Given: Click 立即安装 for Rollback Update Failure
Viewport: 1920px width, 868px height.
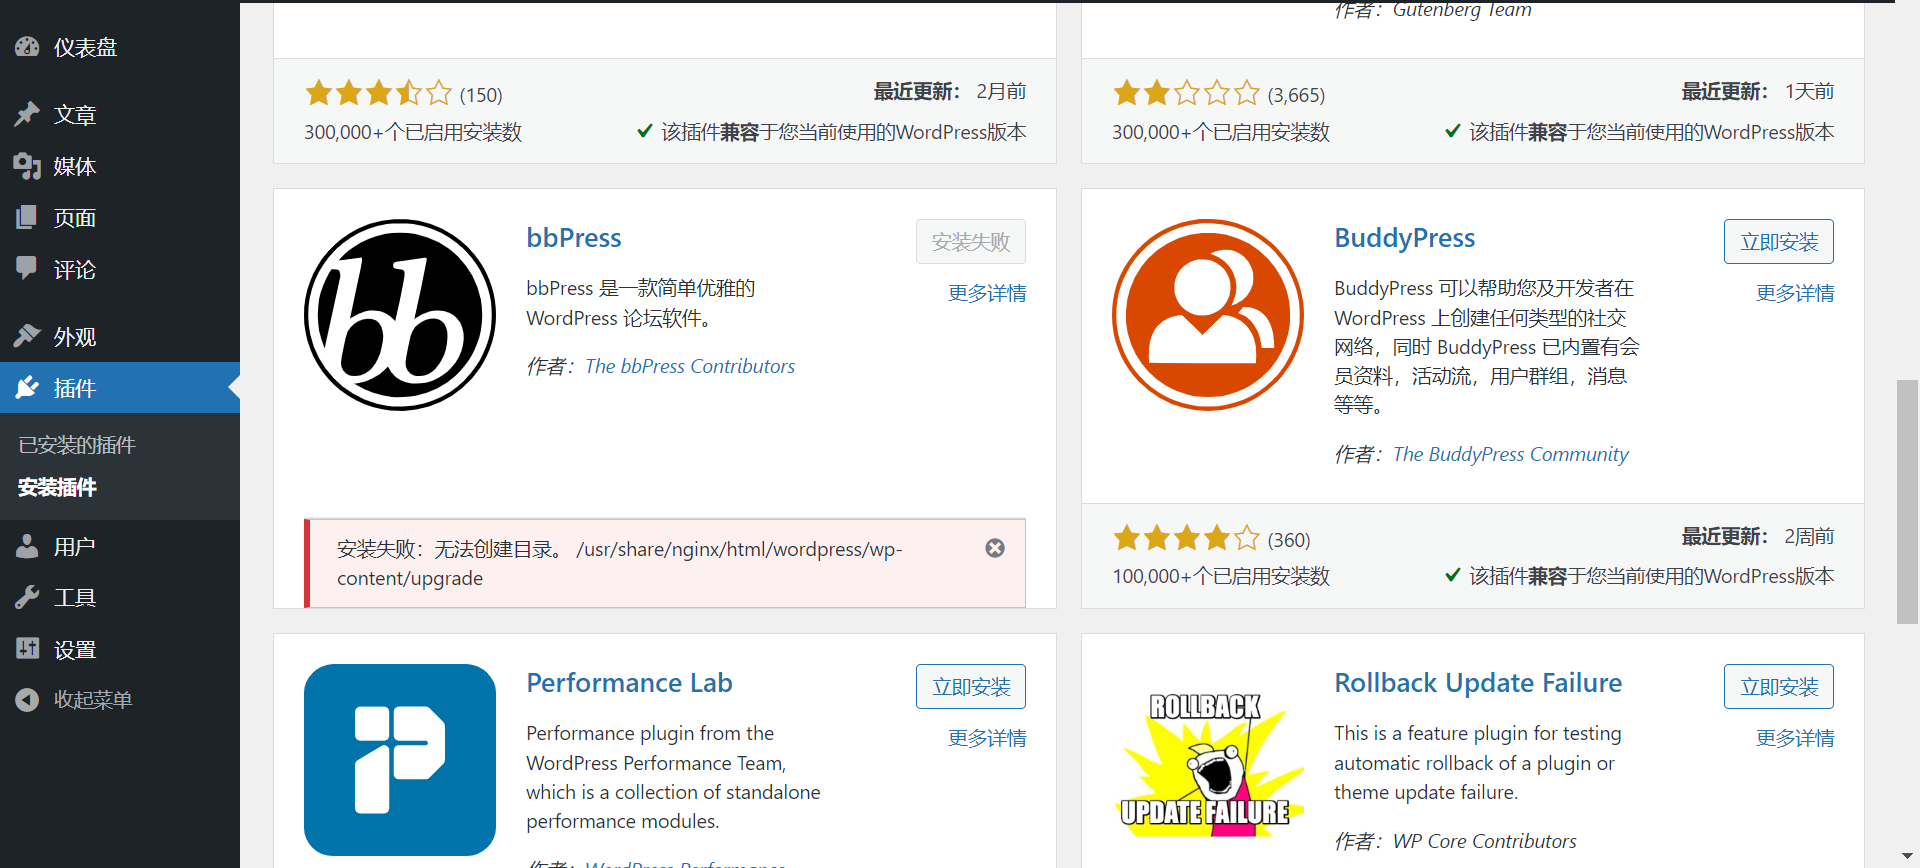Looking at the screenshot, I should (1779, 687).
